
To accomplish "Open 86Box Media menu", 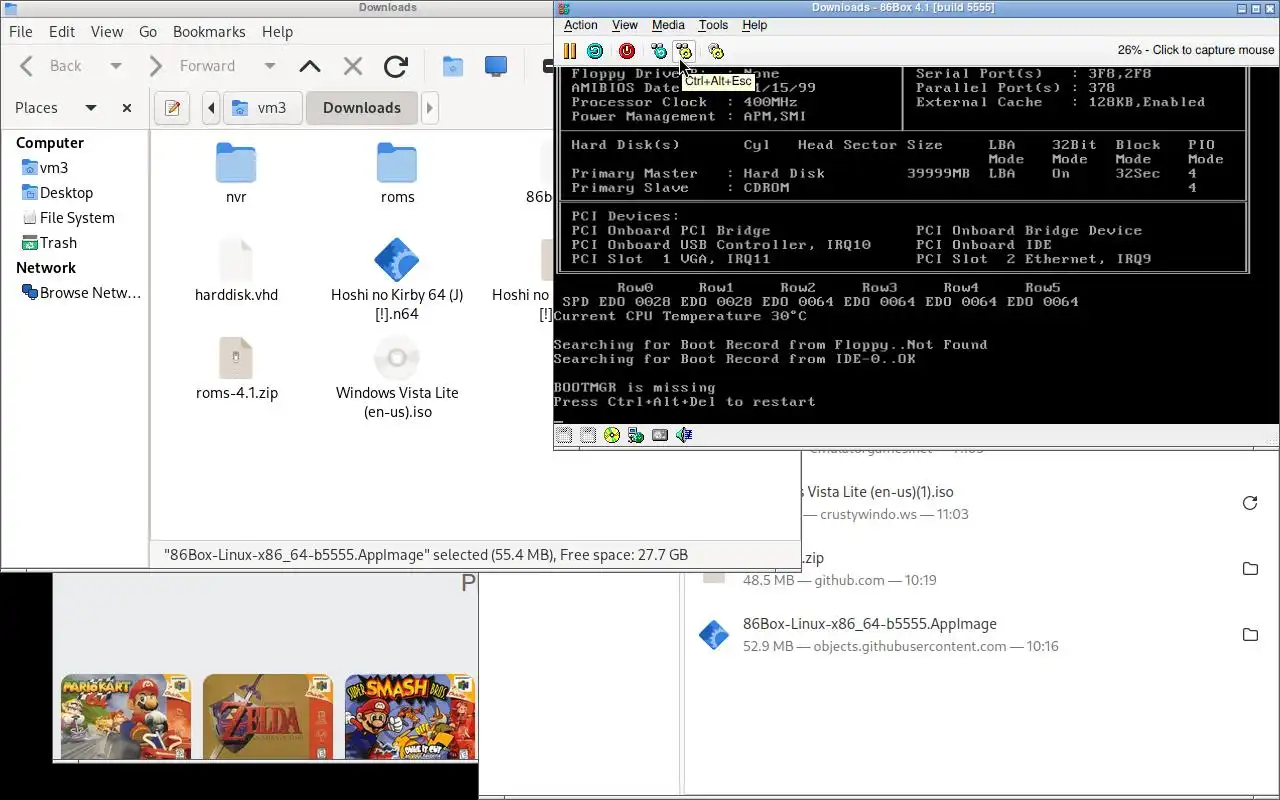I will [x=668, y=25].
